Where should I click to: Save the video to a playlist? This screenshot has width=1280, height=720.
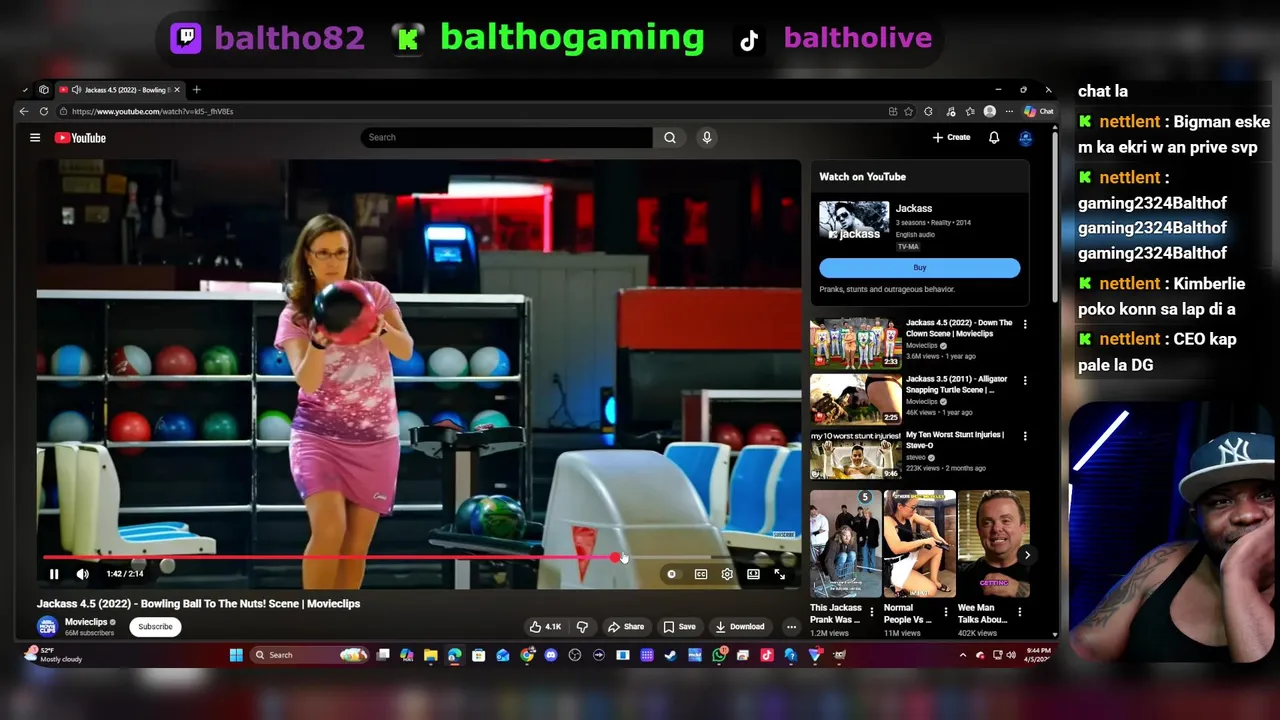[x=679, y=627]
